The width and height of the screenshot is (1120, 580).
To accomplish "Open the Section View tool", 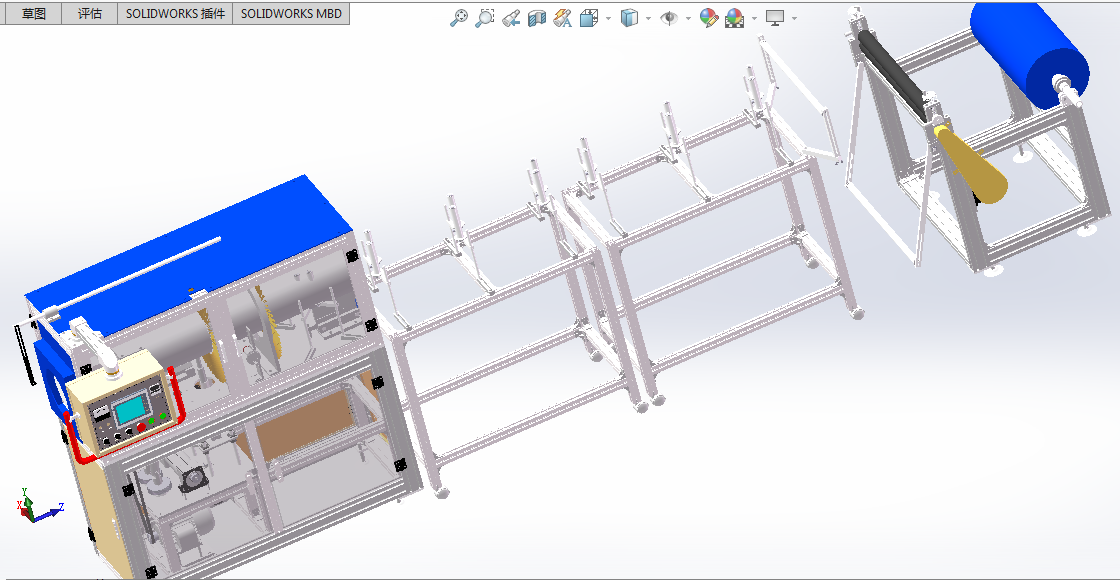I will click(537, 17).
